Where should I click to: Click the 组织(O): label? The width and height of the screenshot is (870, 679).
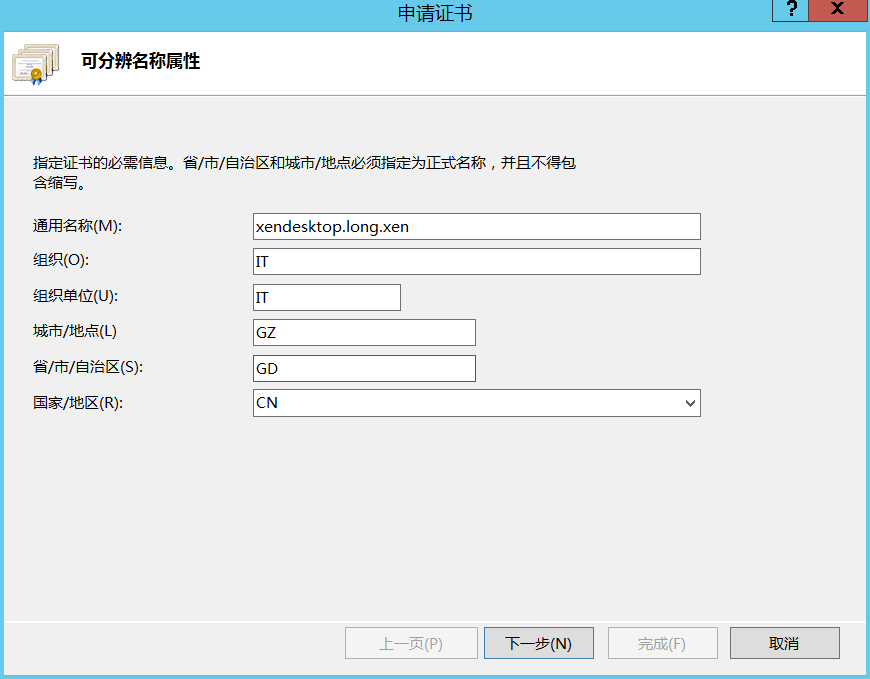(x=61, y=260)
